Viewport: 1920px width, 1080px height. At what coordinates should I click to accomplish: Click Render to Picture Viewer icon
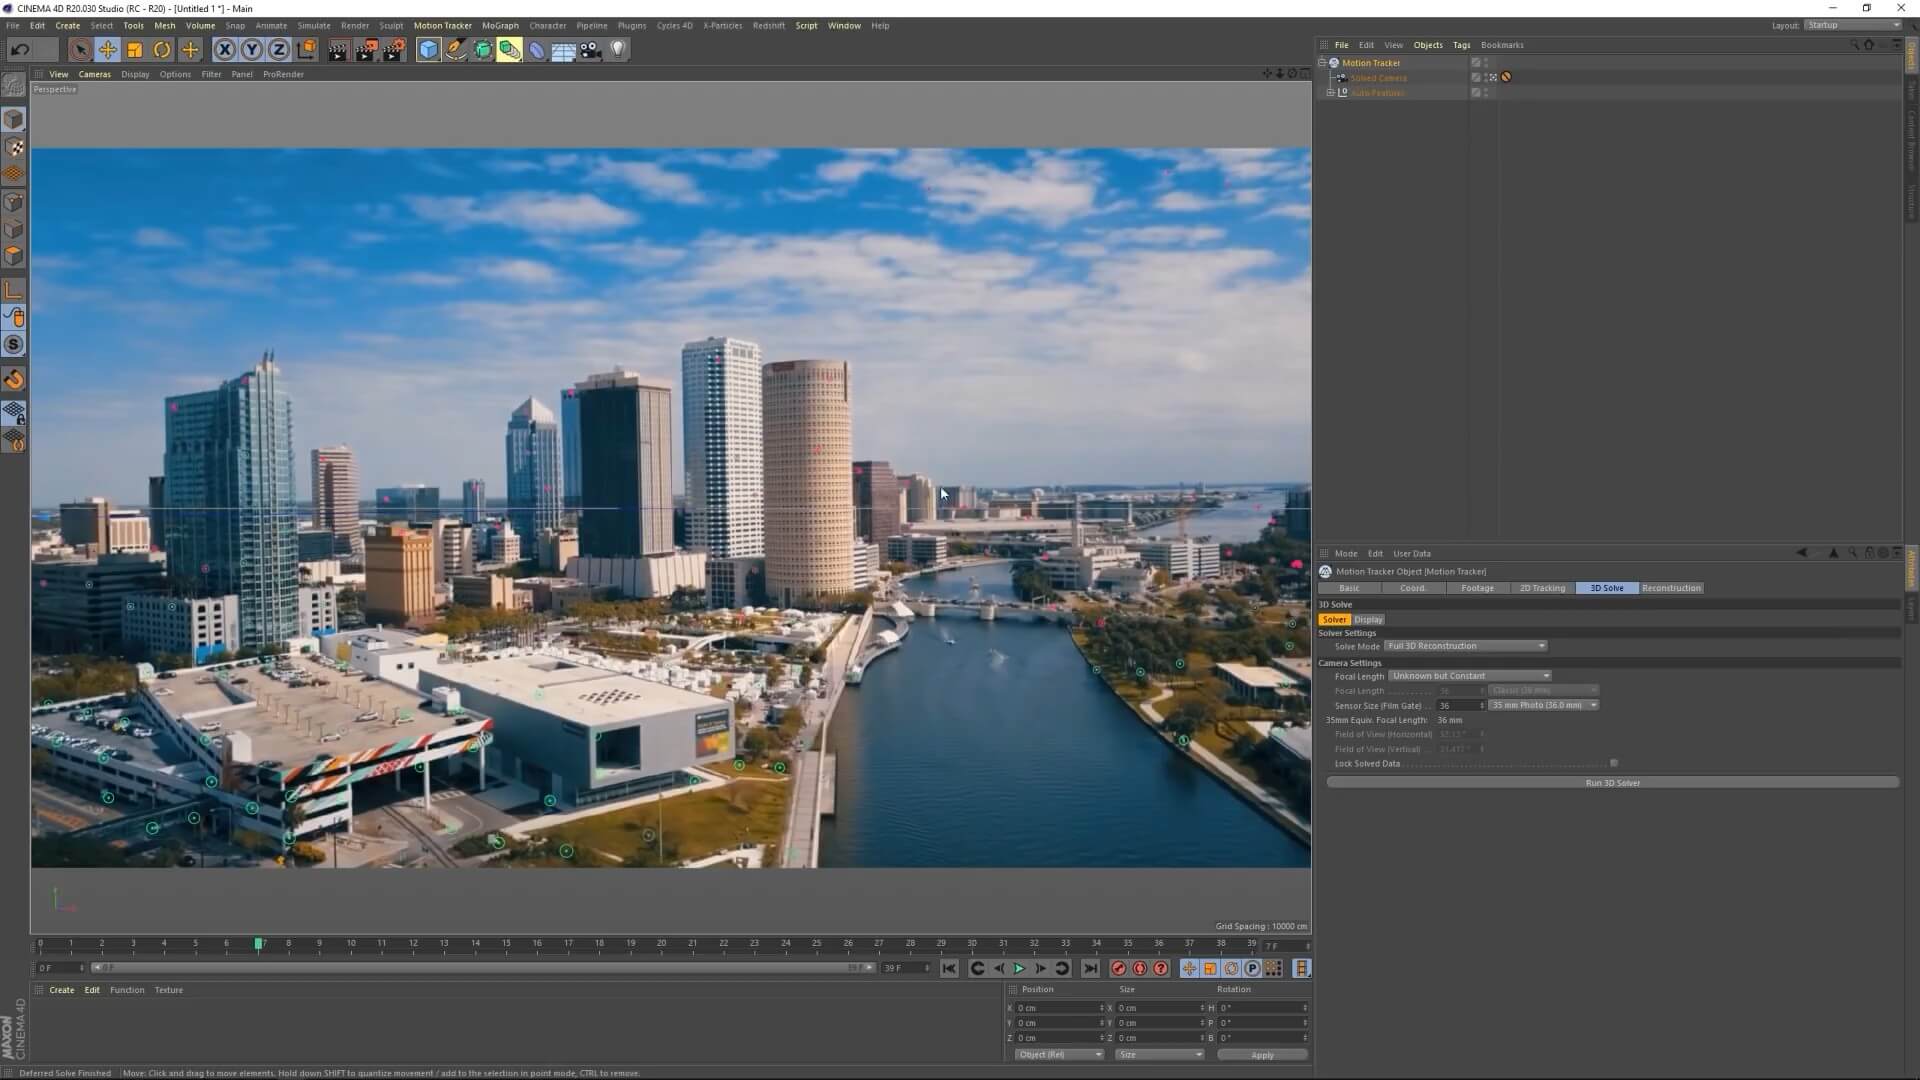tap(366, 49)
